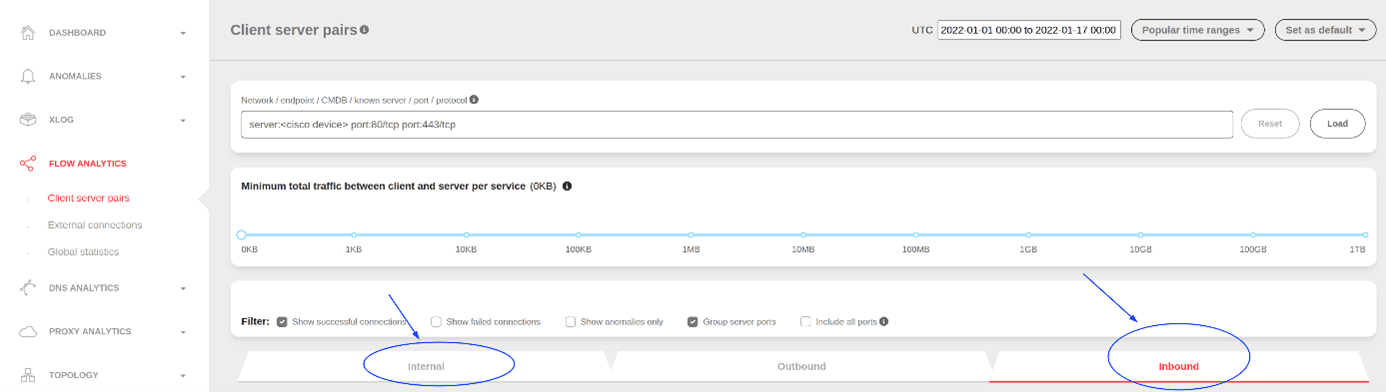Image resolution: width=1386 pixels, height=392 pixels.
Task: Expand the XLOG menu arrow
Action: pos(183,121)
